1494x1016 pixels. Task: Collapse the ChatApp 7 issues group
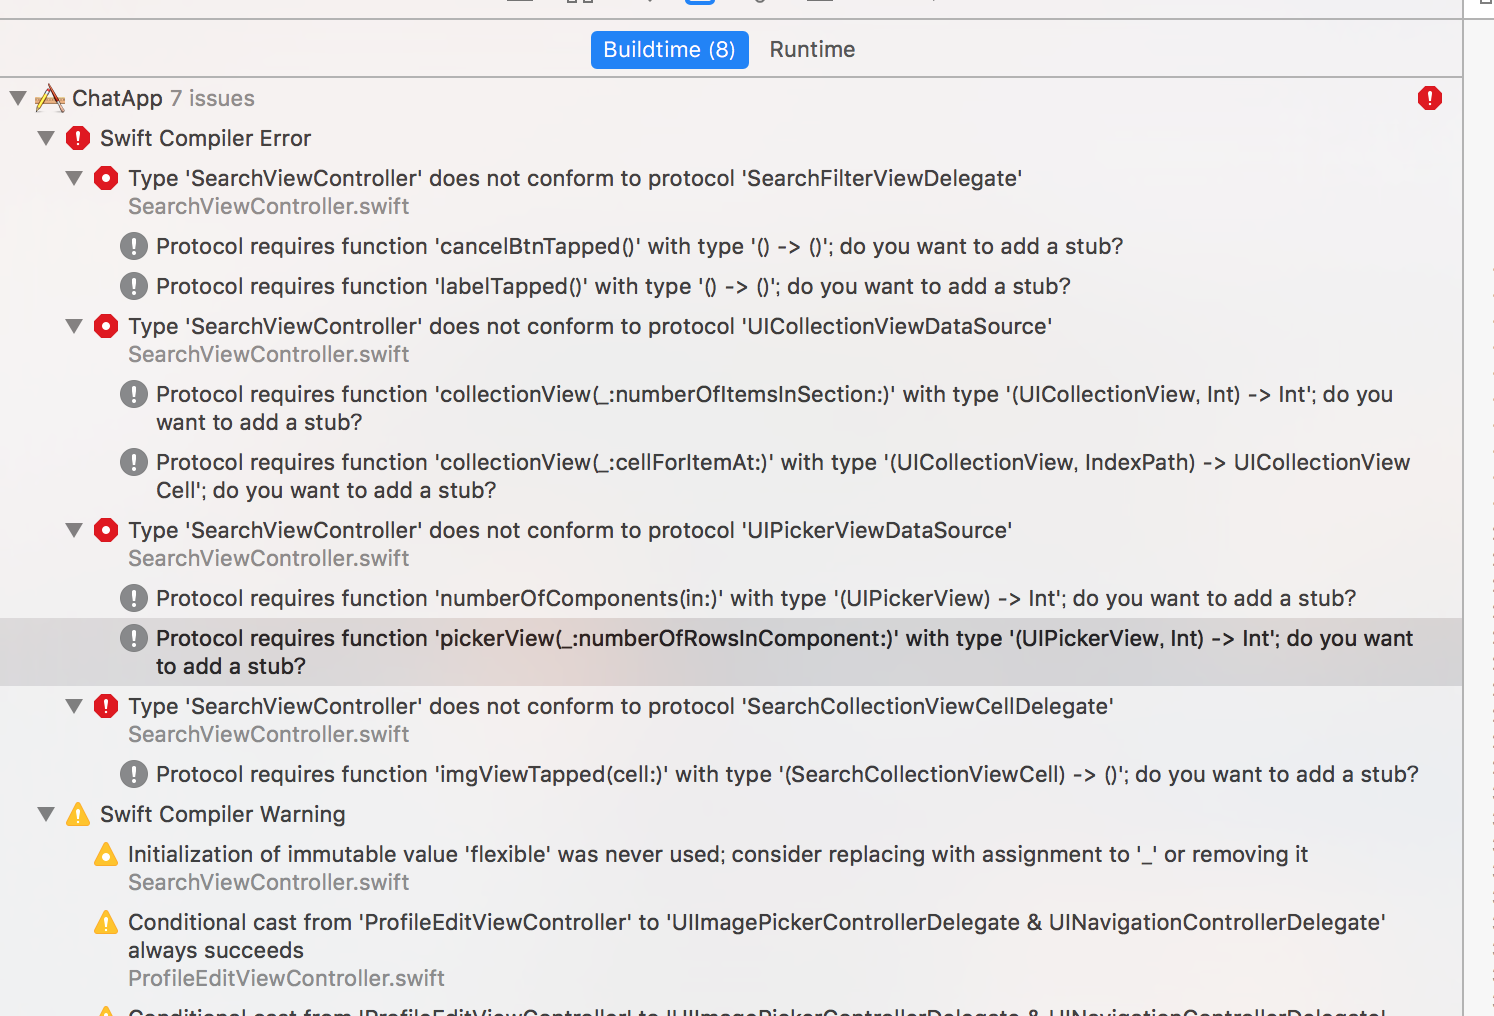18,98
